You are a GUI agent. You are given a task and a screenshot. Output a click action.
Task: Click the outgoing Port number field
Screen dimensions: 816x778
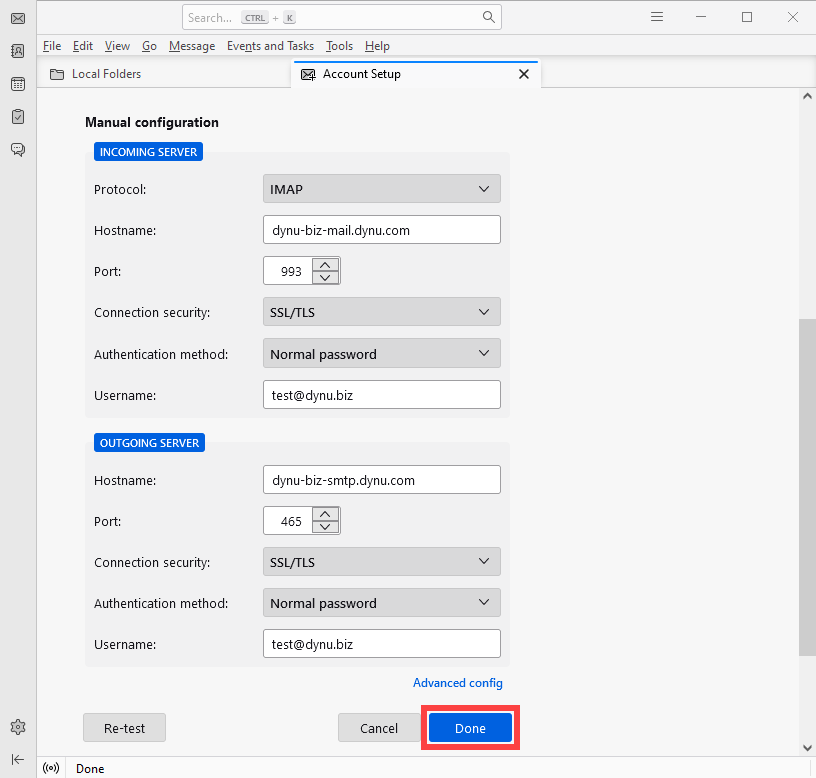(x=288, y=520)
